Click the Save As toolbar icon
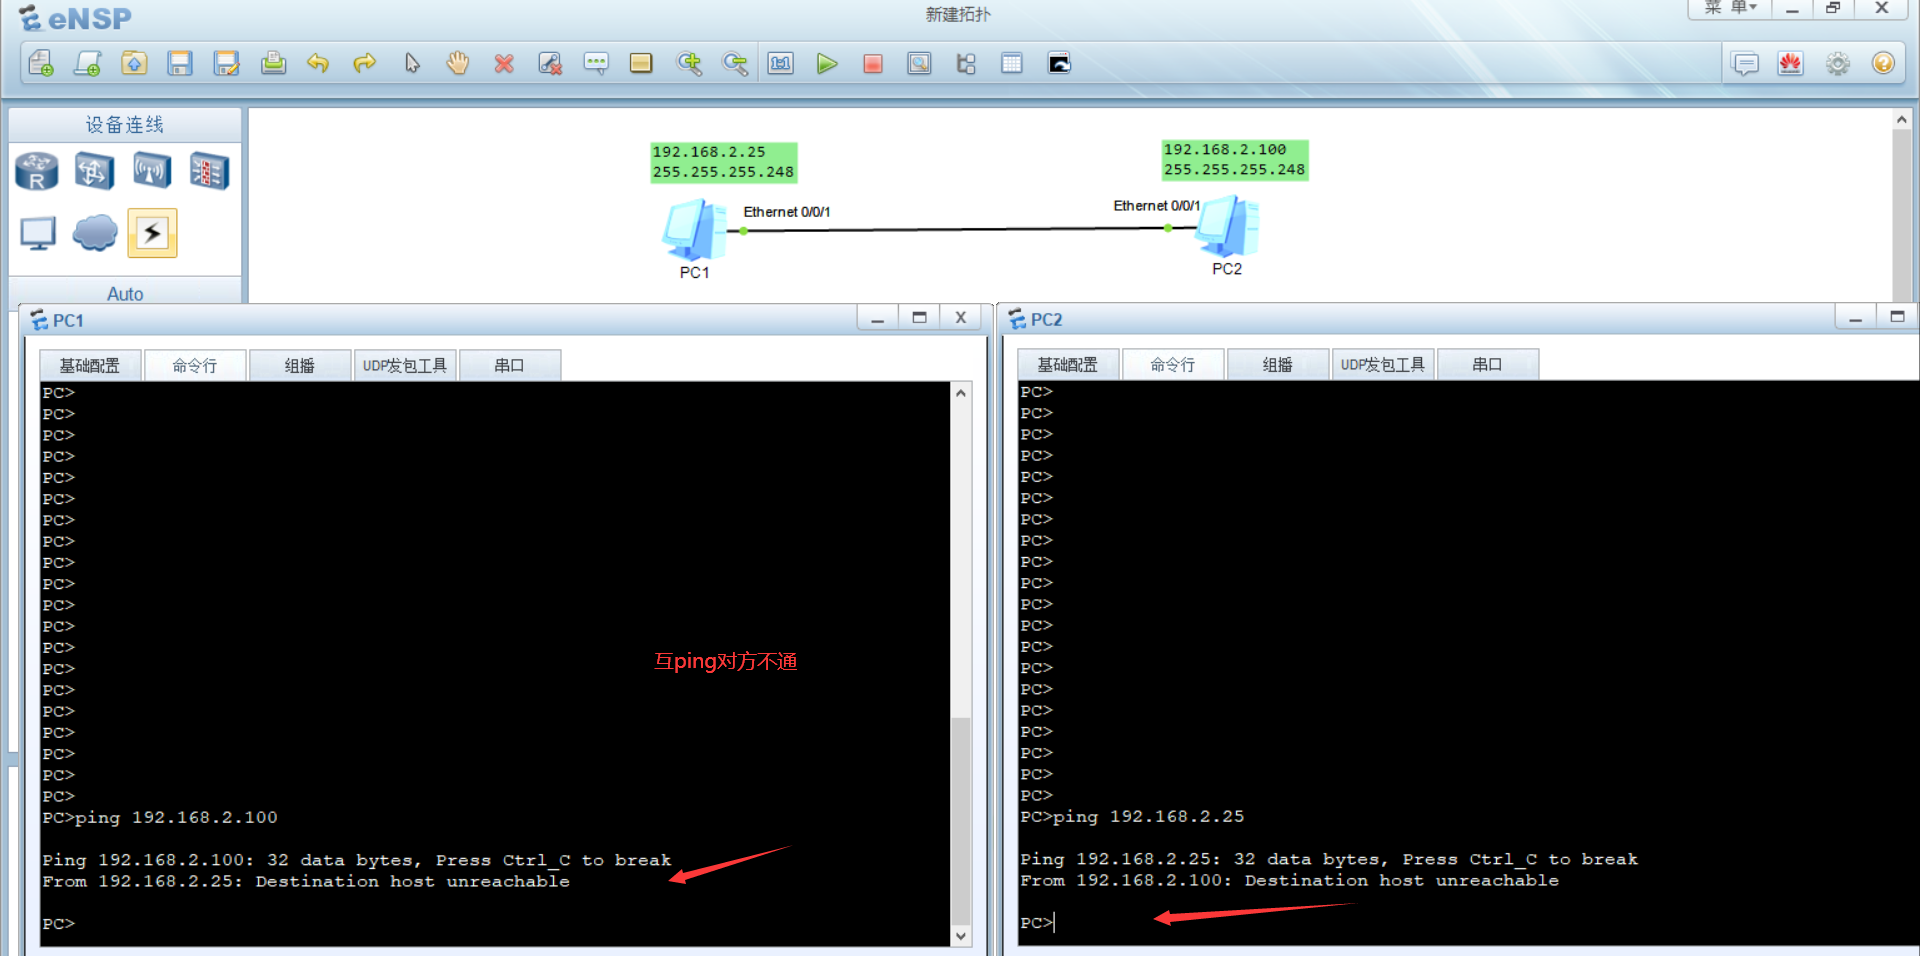Viewport: 1920px width, 956px height. click(x=226, y=64)
